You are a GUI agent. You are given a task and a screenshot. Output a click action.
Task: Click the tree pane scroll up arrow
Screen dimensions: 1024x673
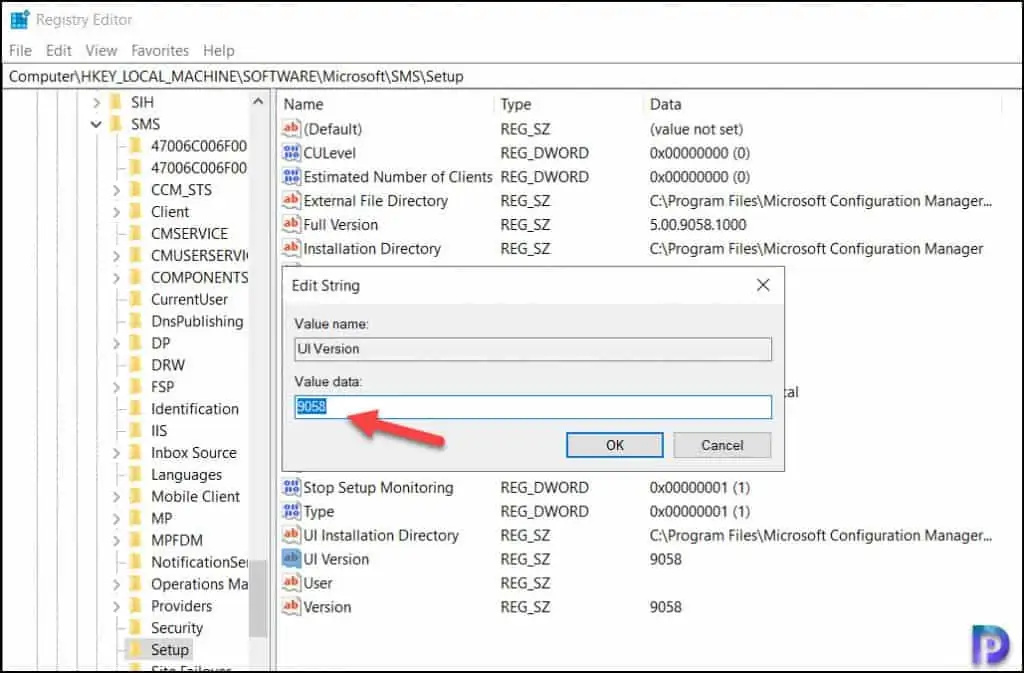click(x=258, y=102)
